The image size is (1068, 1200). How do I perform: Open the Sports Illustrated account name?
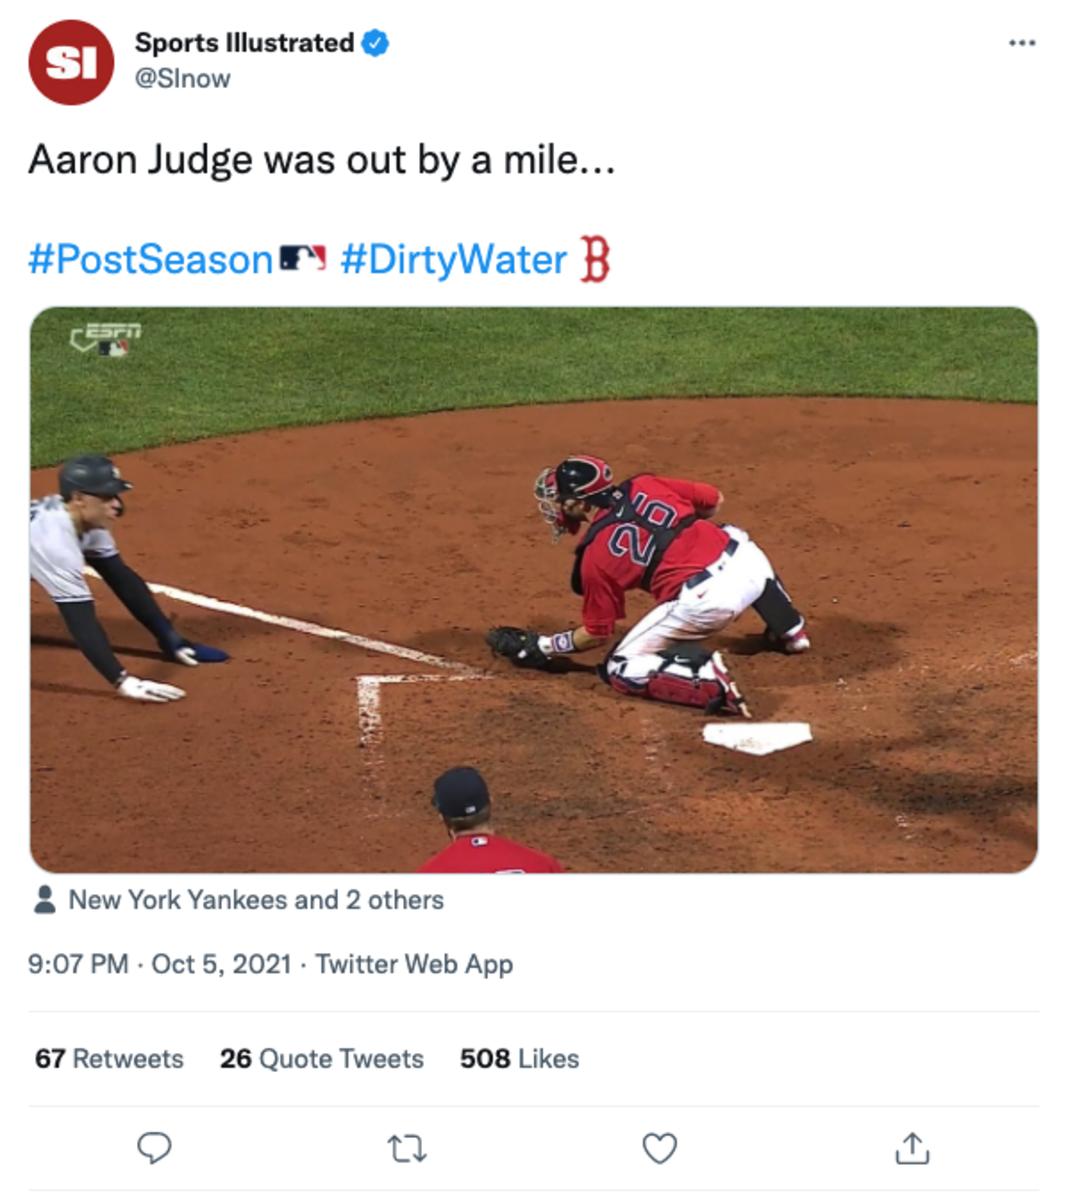244,43
